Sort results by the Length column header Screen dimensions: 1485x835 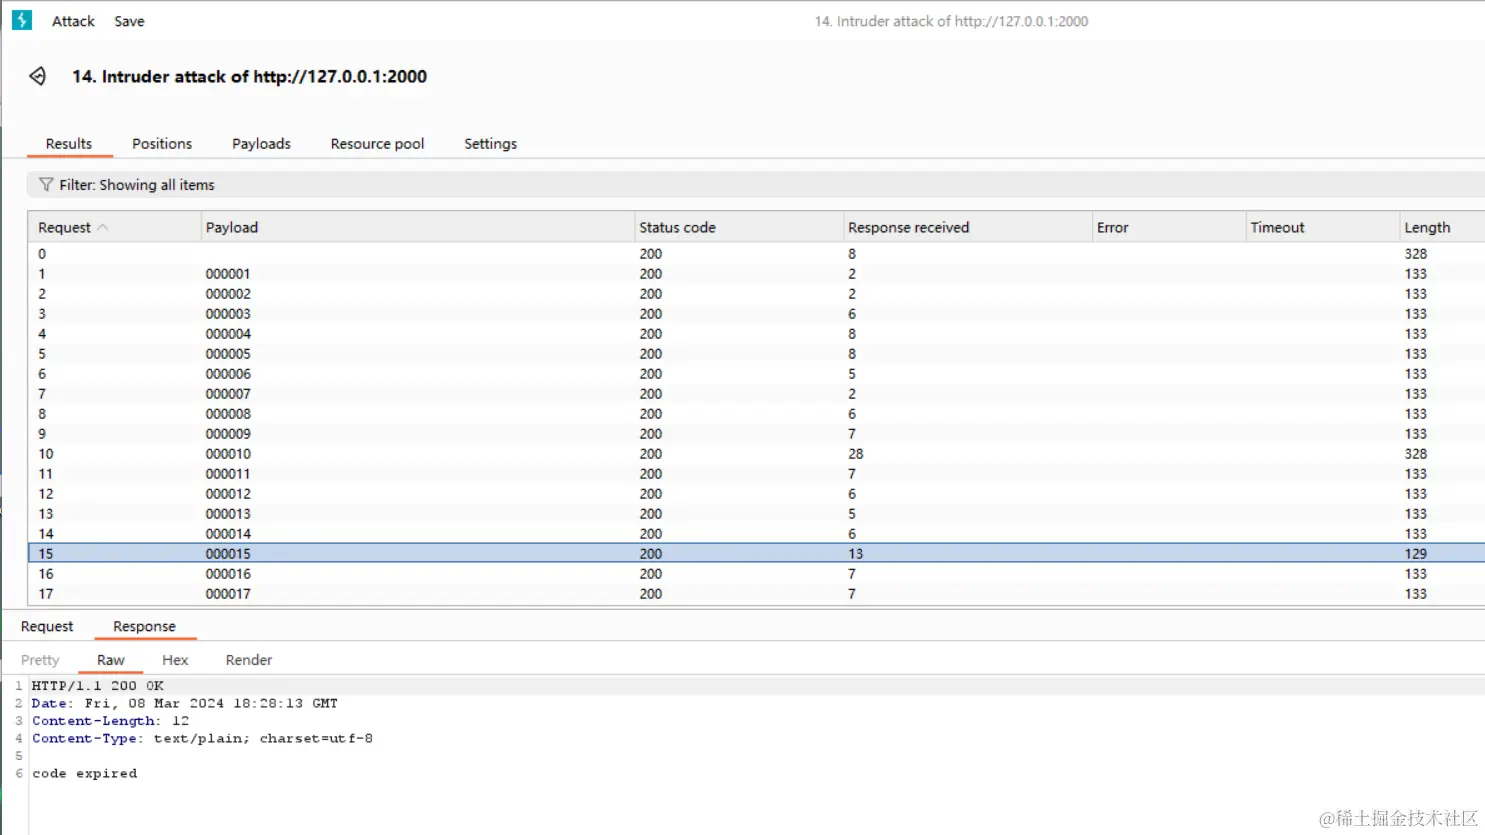[x=1442, y=227]
